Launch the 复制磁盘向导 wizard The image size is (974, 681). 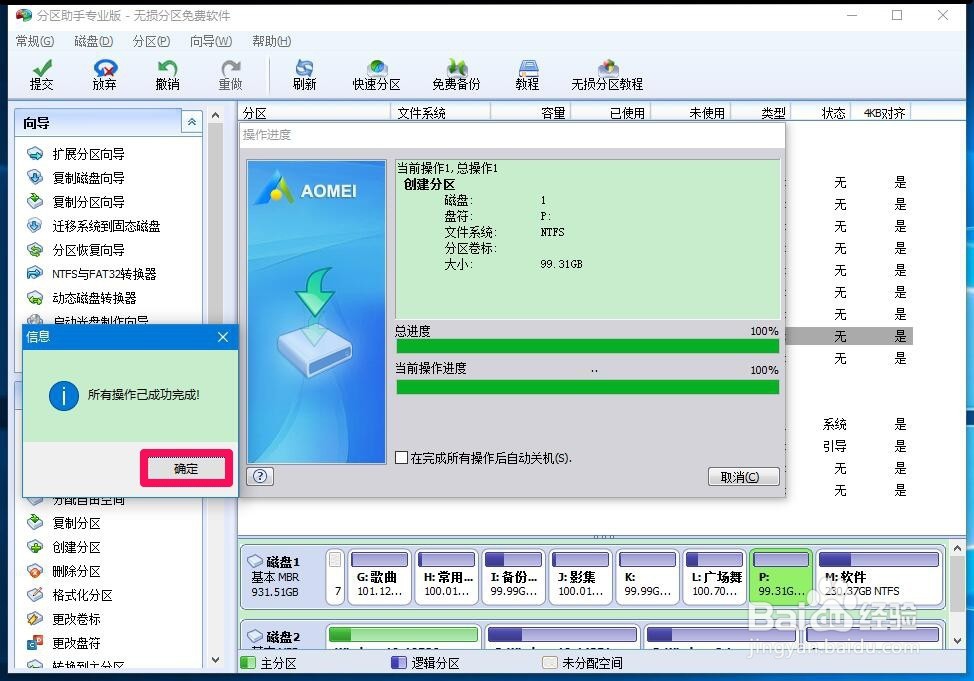tap(76, 178)
